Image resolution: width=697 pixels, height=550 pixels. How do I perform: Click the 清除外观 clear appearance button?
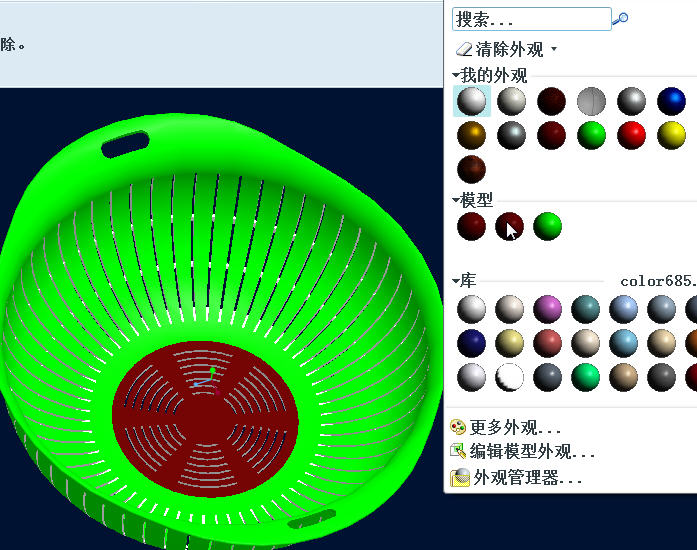tap(500, 49)
